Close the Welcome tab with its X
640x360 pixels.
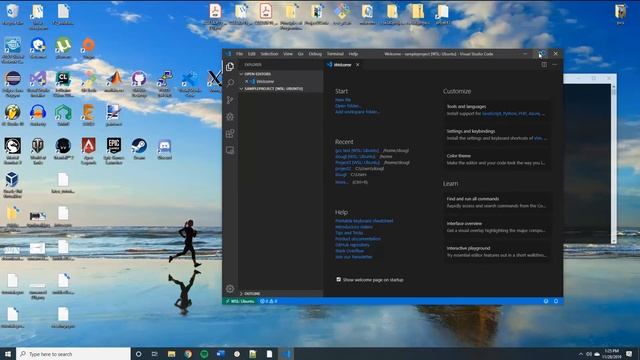pyautogui.click(x=358, y=64)
